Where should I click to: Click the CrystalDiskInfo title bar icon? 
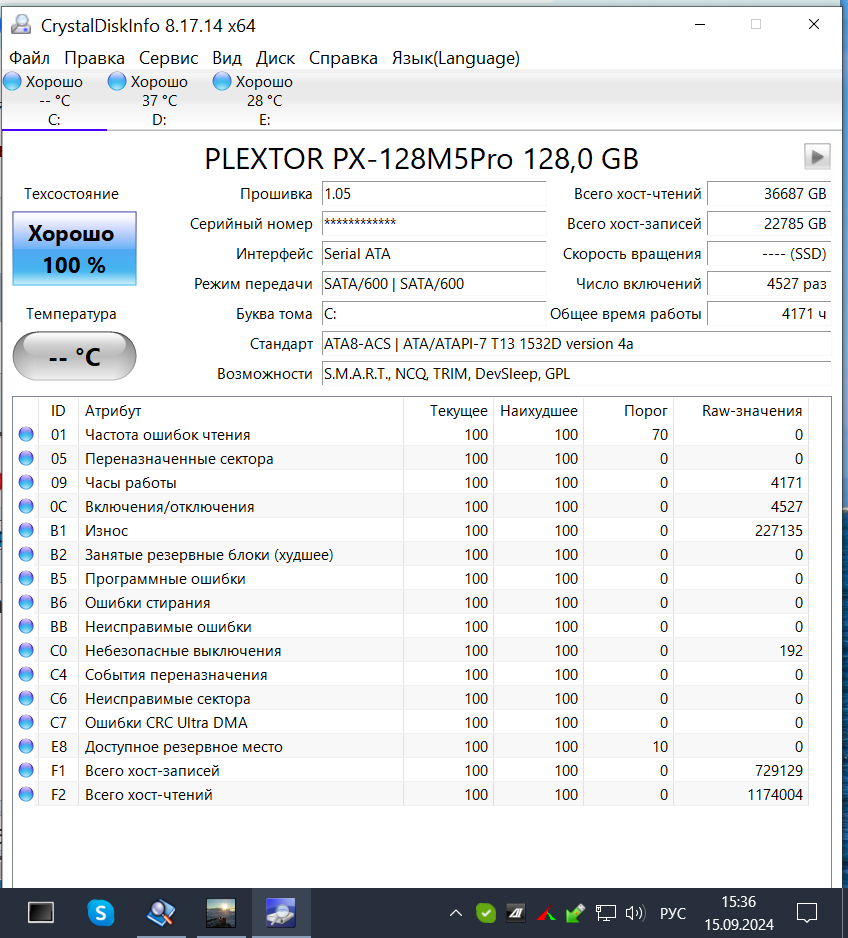[x=22, y=25]
